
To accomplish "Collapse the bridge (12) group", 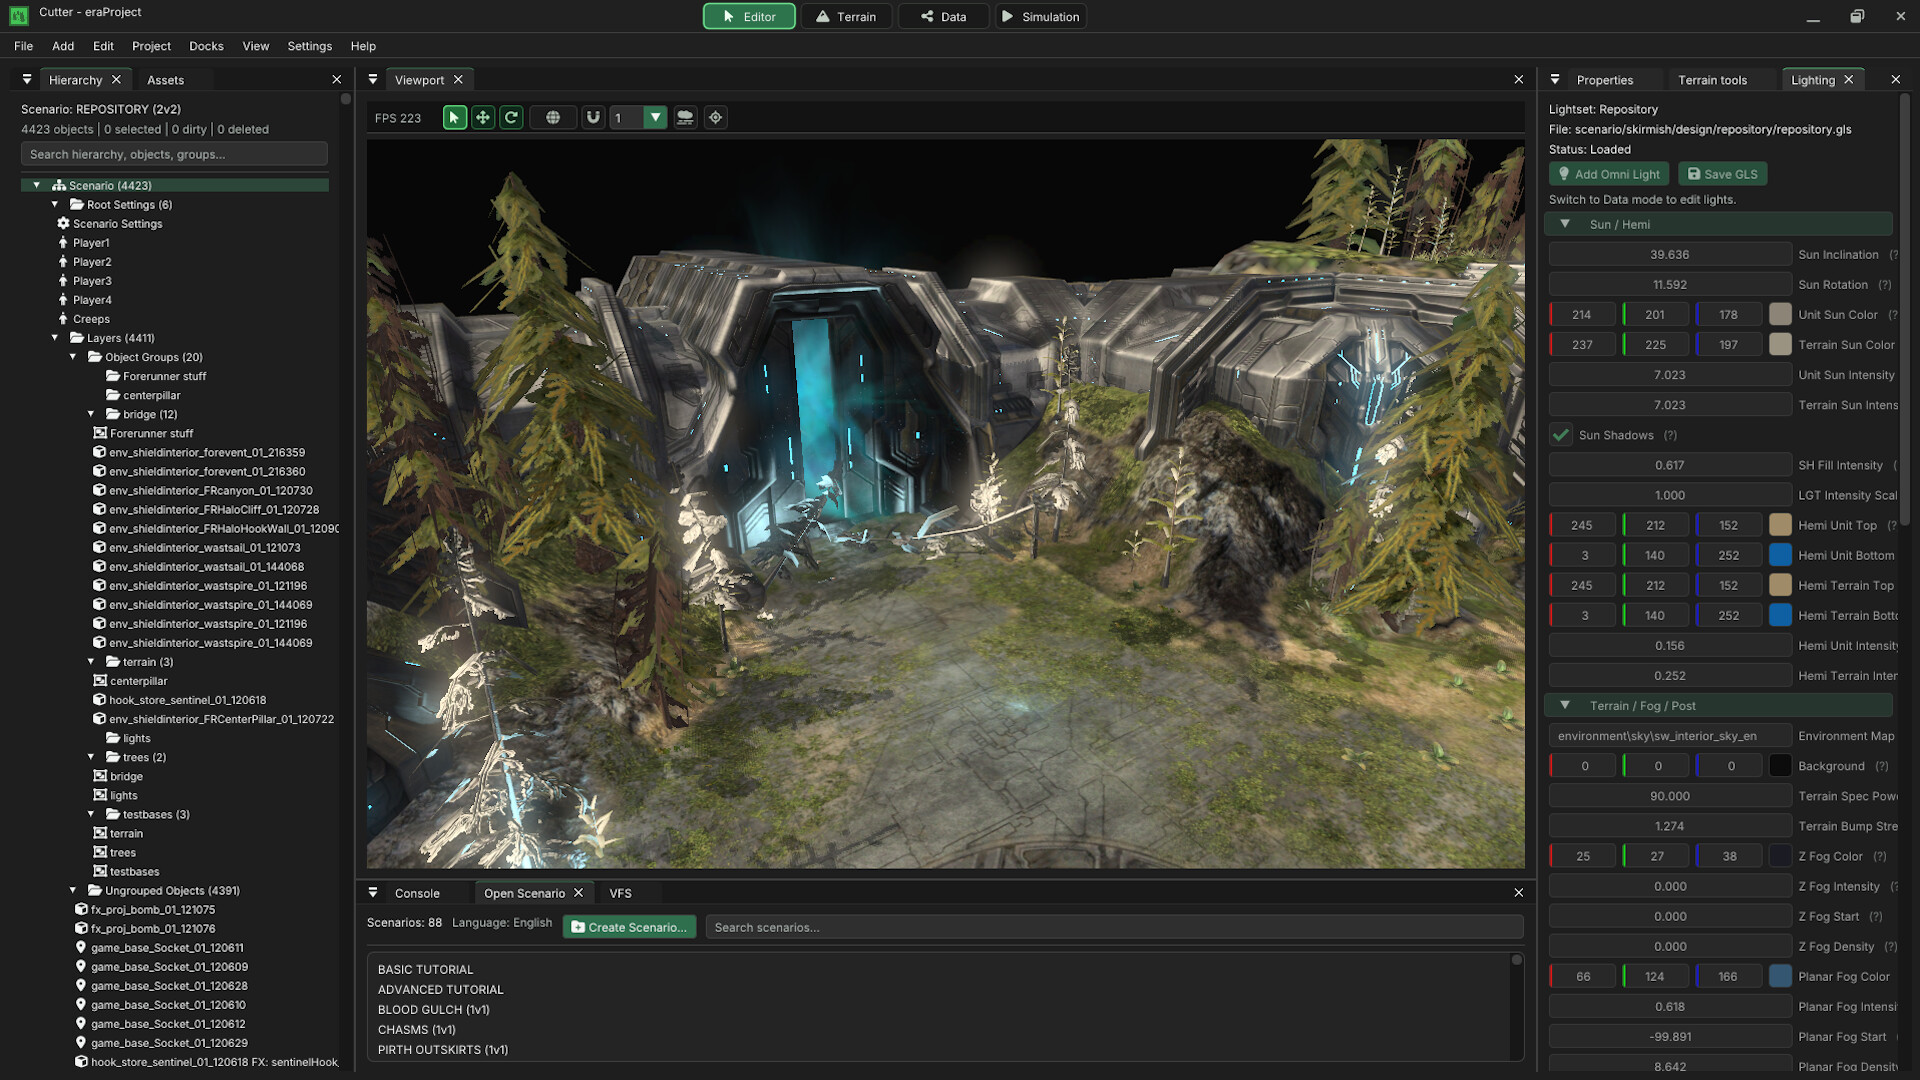I will click(x=91, y=413).
